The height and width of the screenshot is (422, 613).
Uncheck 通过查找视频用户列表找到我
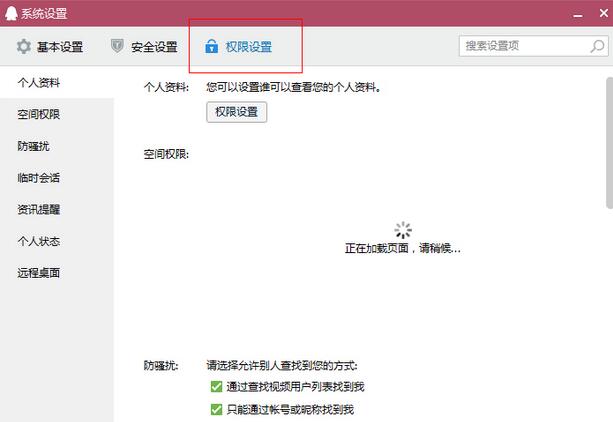pos(216,386)
